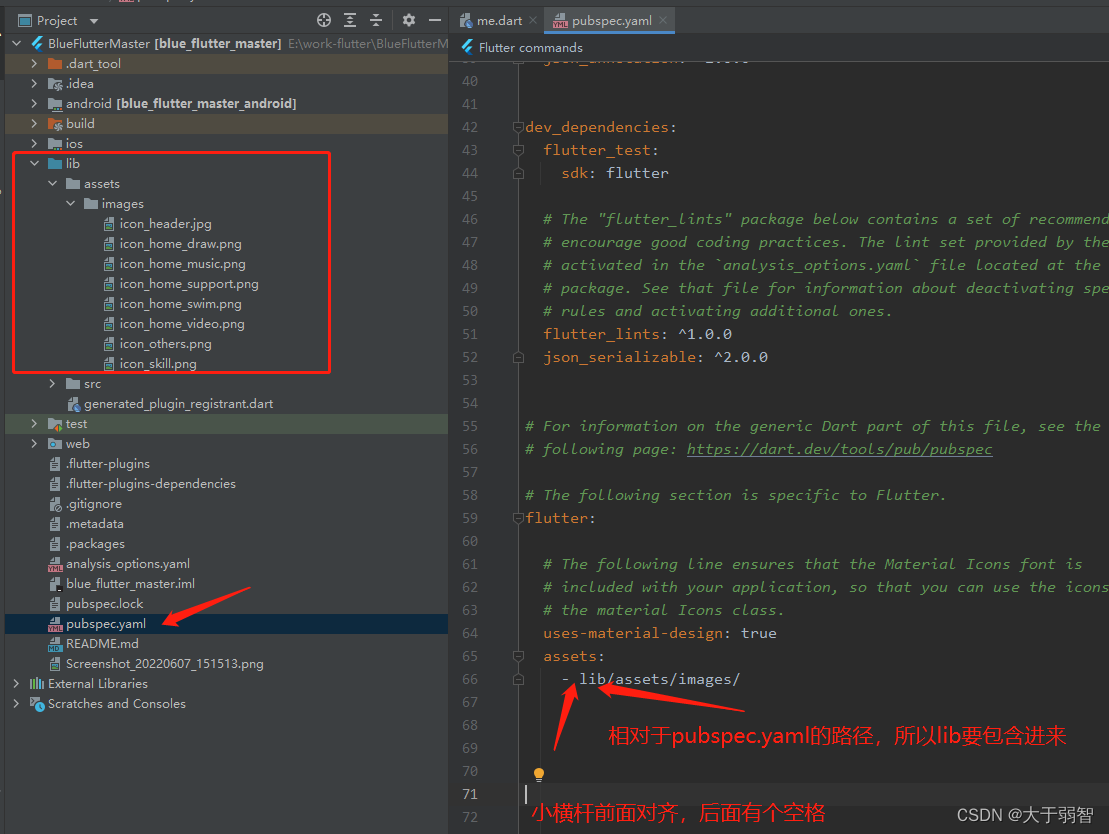Place cursor on line 71
This screenshot has height=834, width=1109.
778,794
